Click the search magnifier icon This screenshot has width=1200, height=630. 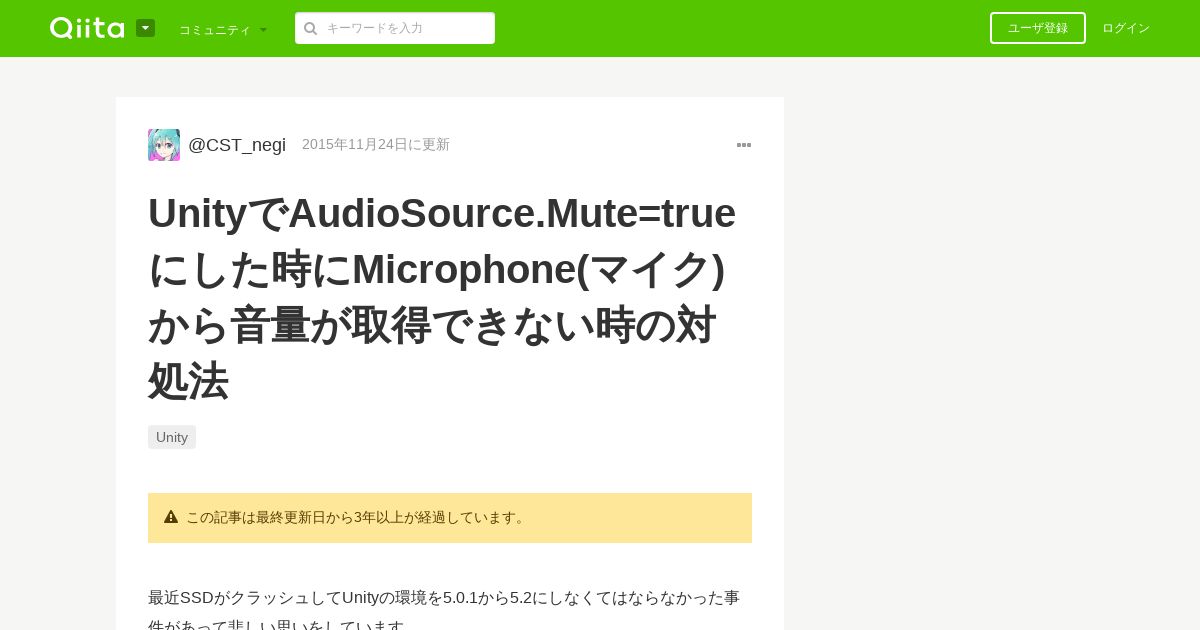[x=310, y=28]
